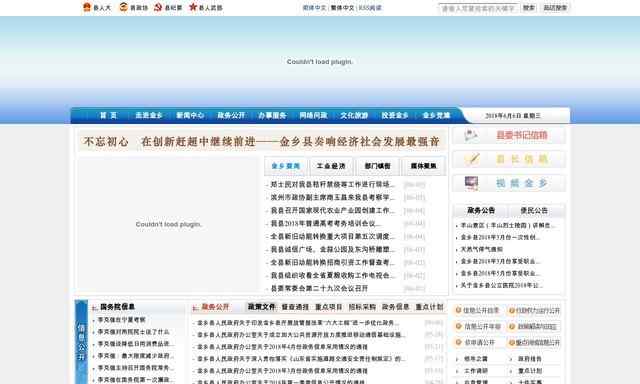Image resolution: width=640 pixels, height=384 pixels.
Task: Open 办事服务 navigation item
Action: pyautogui.click(x=272, y=115)
